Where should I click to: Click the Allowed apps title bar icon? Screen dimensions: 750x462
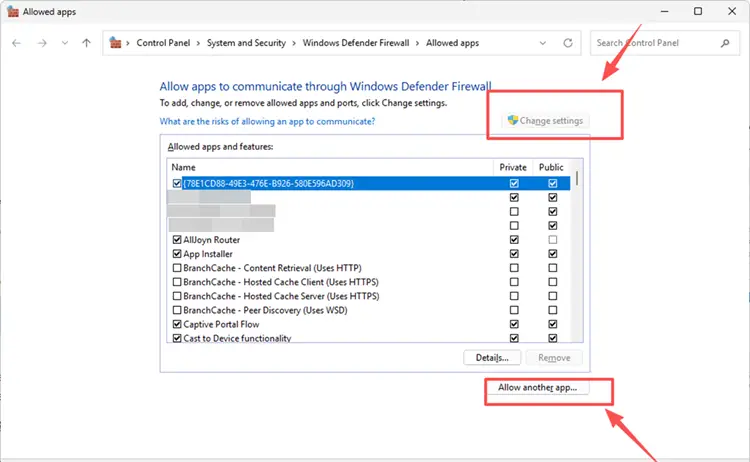(x=12, y=11)
